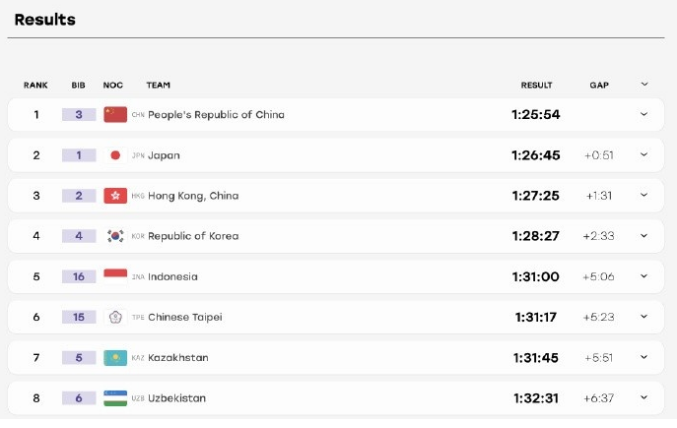Click the RESULT column header
Viewport: 677px width, 428px height.
(536, 85)
